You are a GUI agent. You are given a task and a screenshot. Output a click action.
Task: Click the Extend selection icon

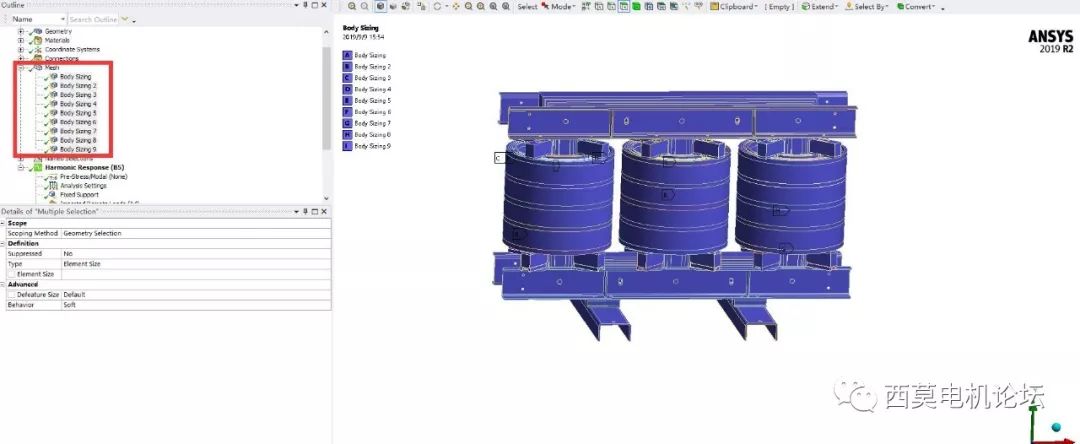point(806,6)
